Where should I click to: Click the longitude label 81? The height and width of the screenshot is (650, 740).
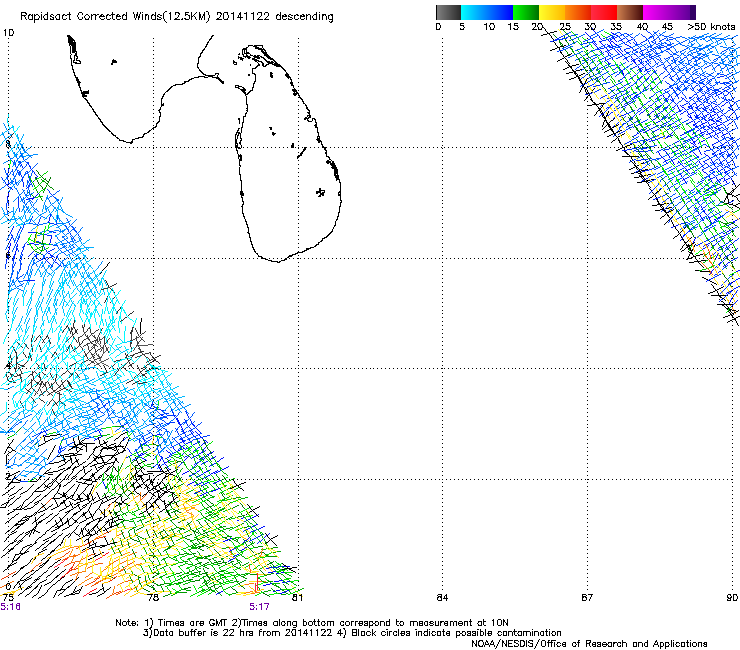pos(297,598)
